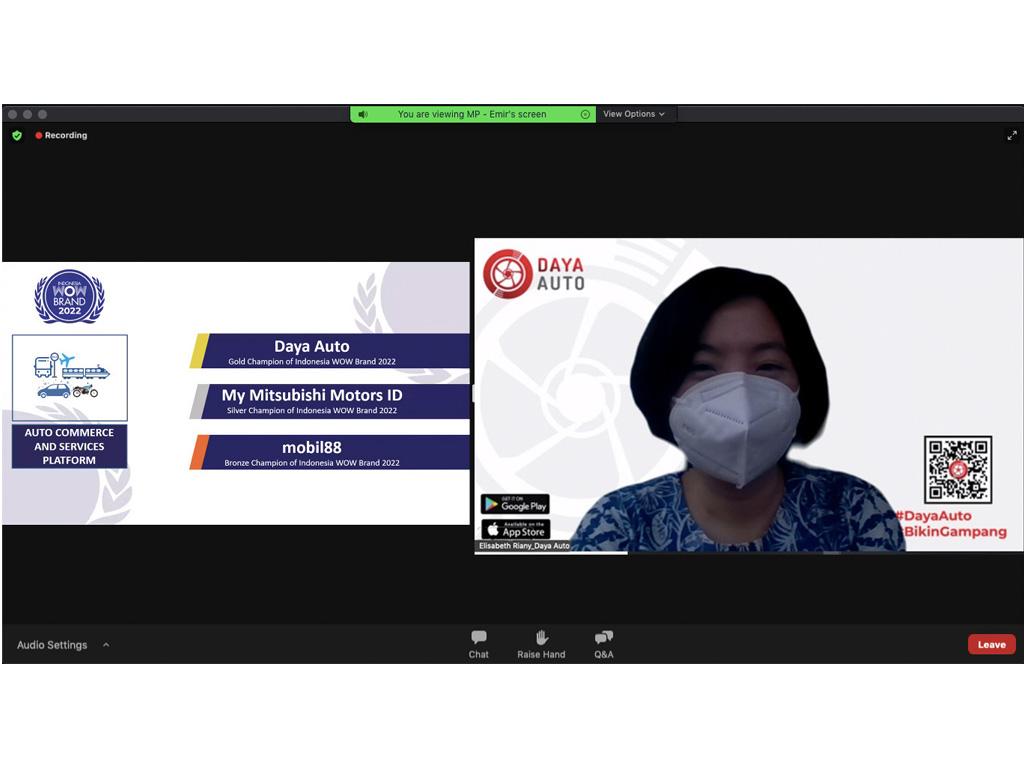
Task: Click the Google Play badge
Action: (515, 504)
